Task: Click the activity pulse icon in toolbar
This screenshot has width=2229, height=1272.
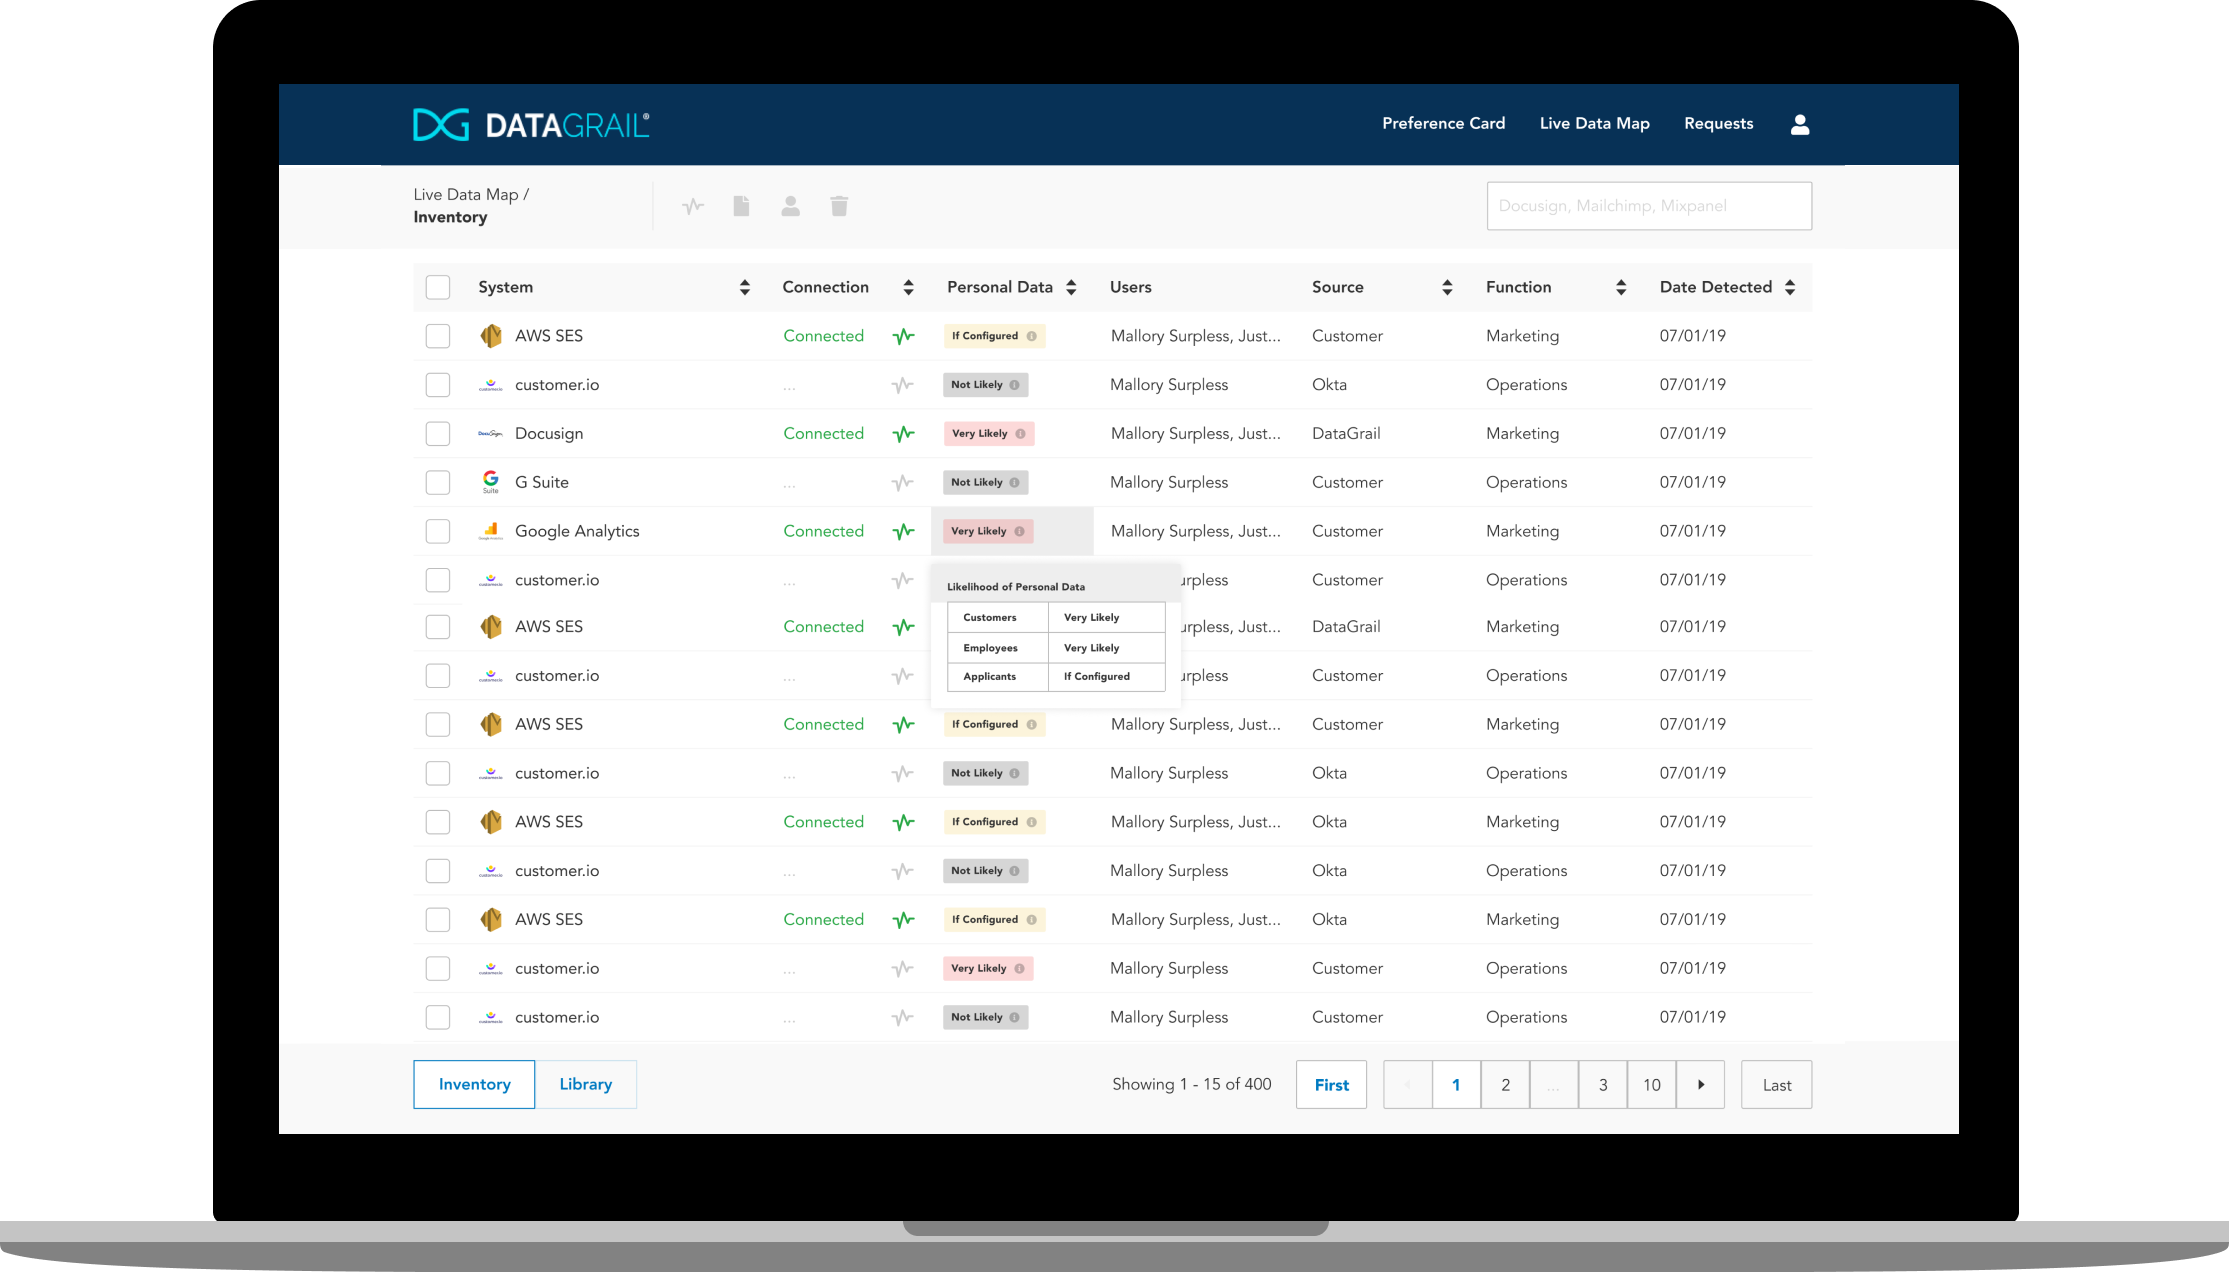Action: (x=693, y=206)
